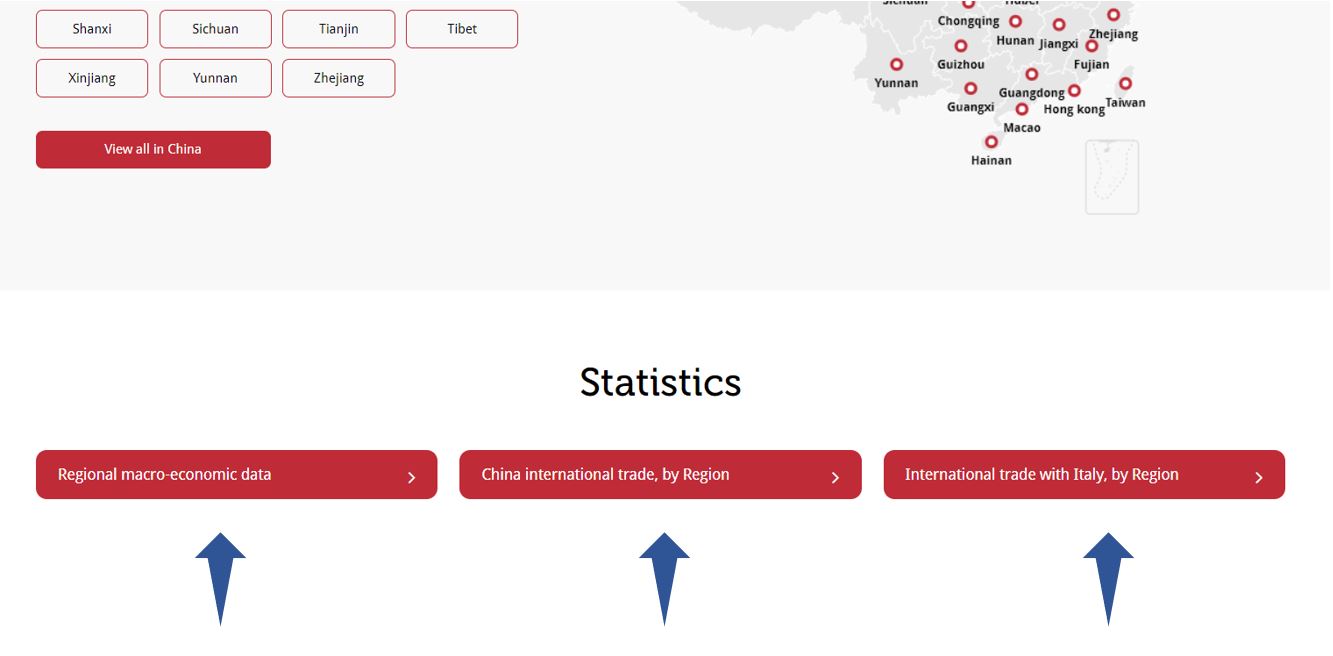This screenshot has height=656, width=1333.
Task: Click chevron on China international trade button
Action: pyautogui.click(x=835, y=478)
